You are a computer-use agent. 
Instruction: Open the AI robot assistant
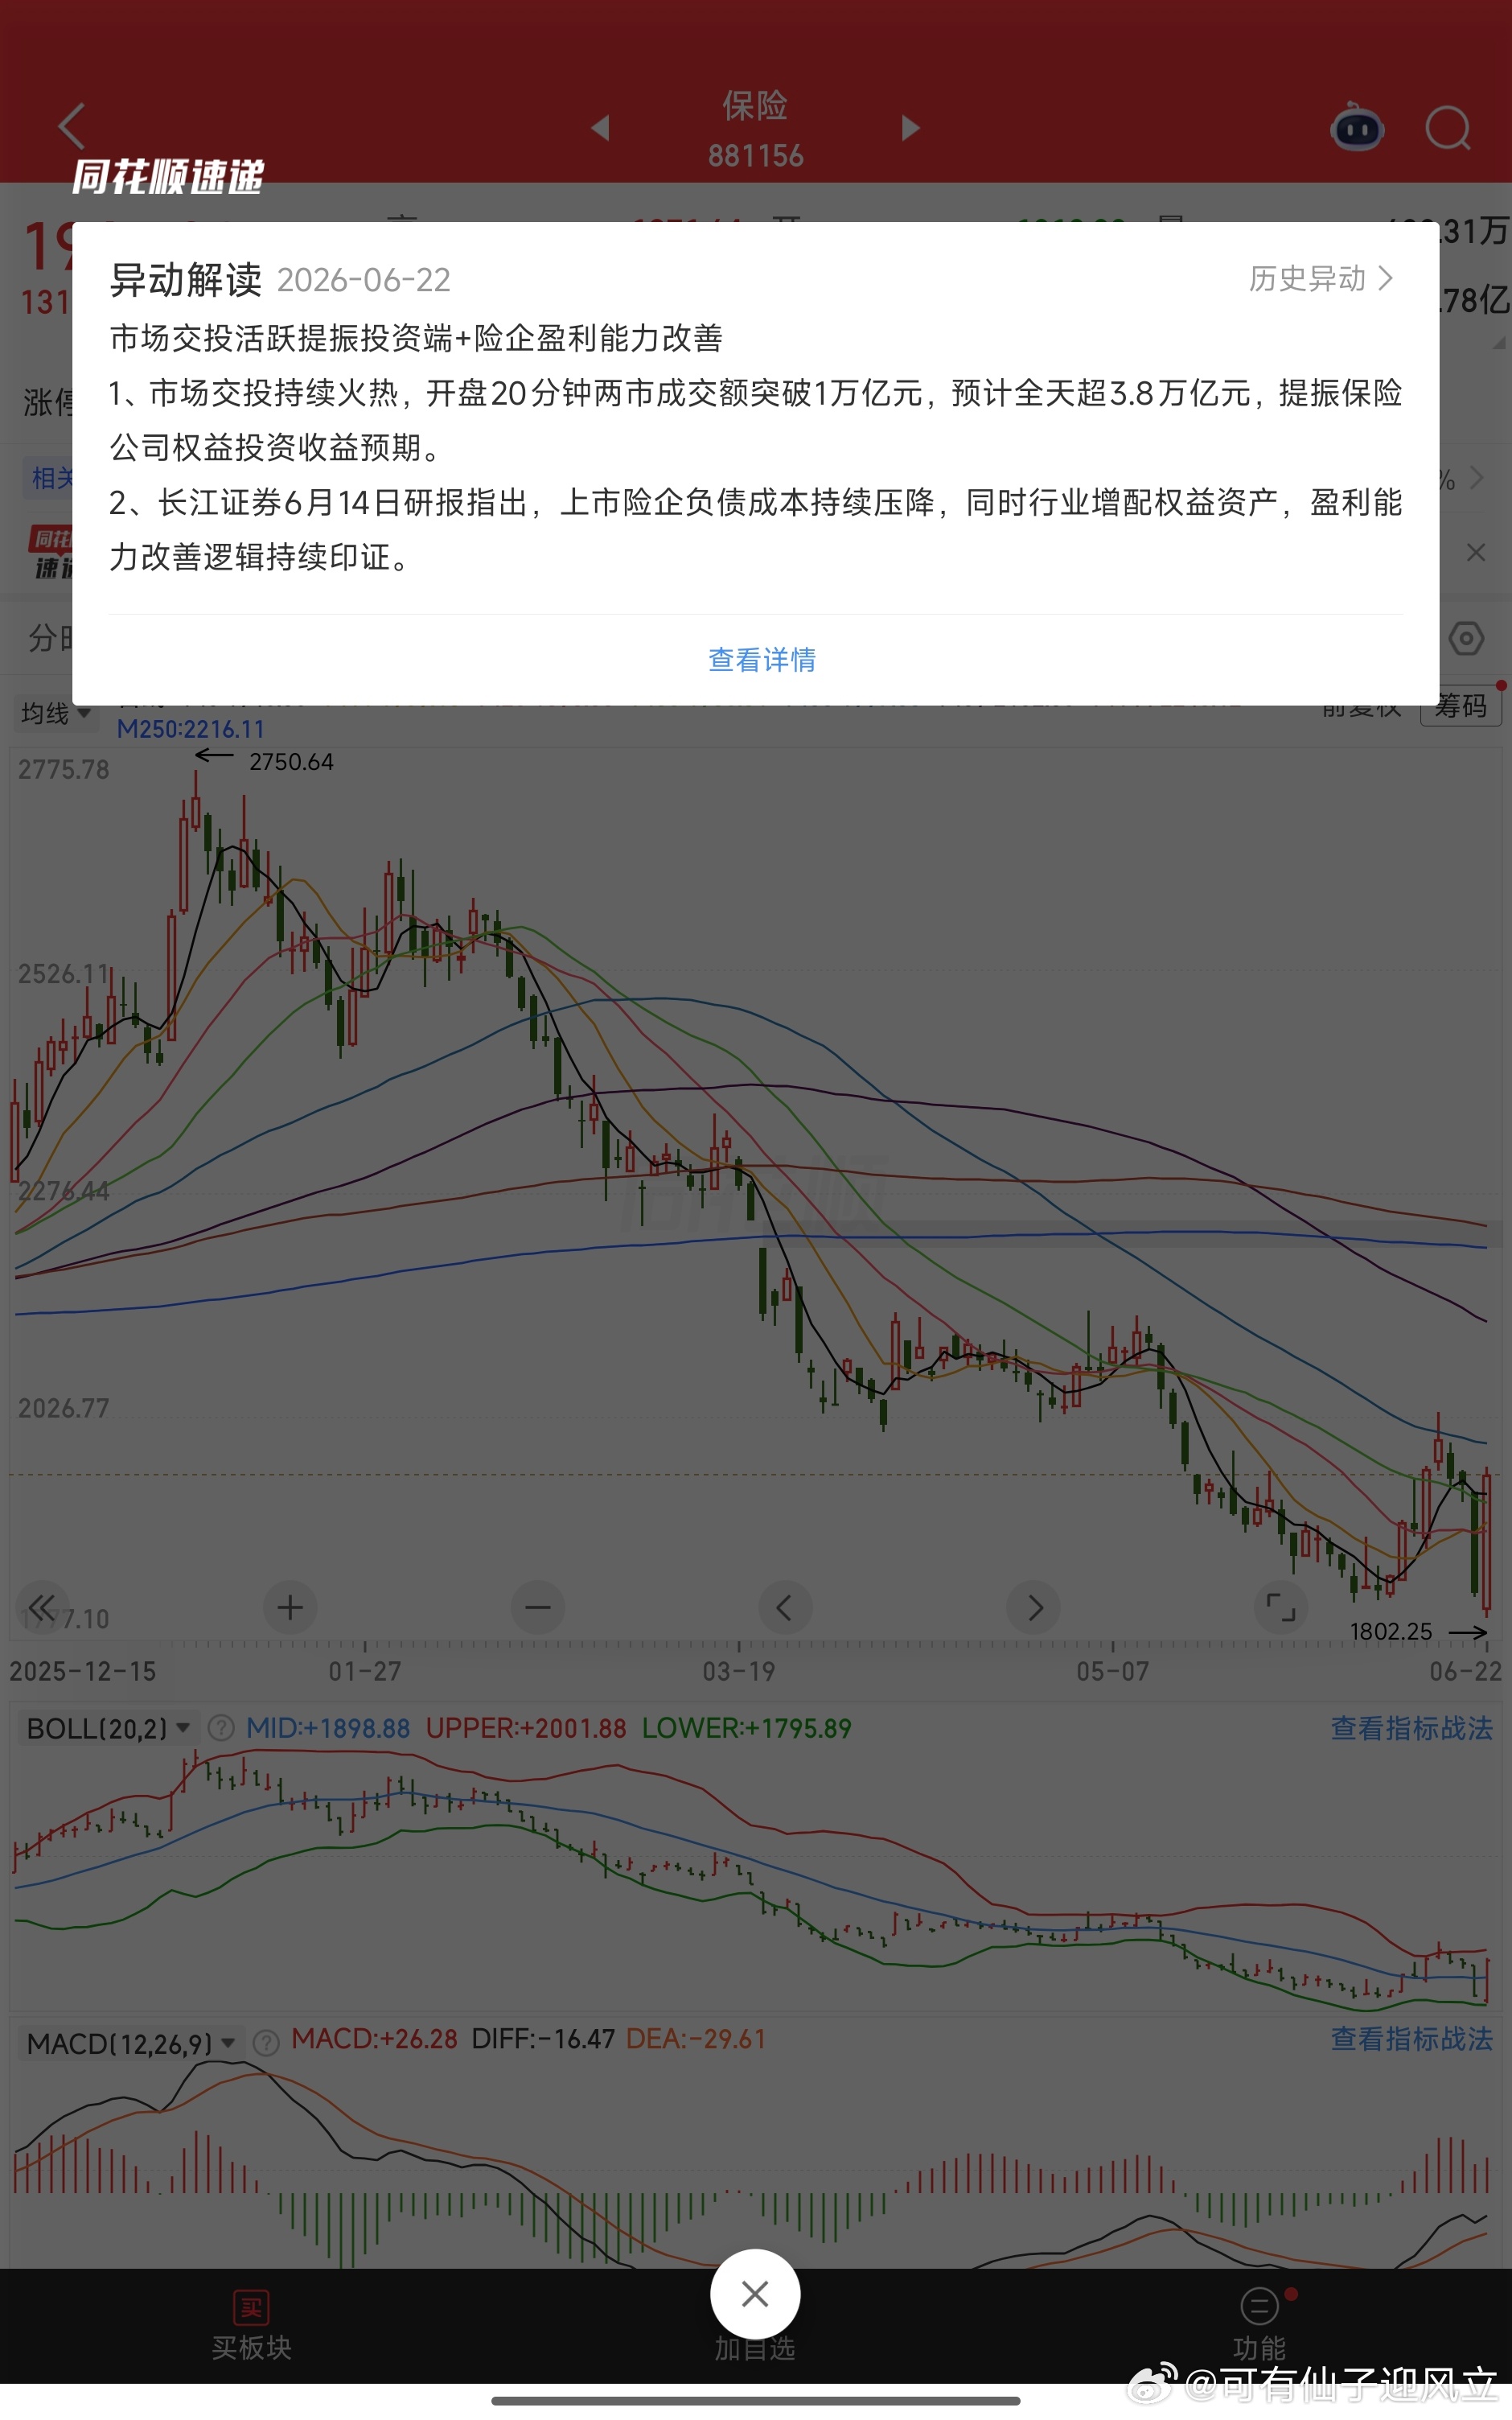point(1357,126)
